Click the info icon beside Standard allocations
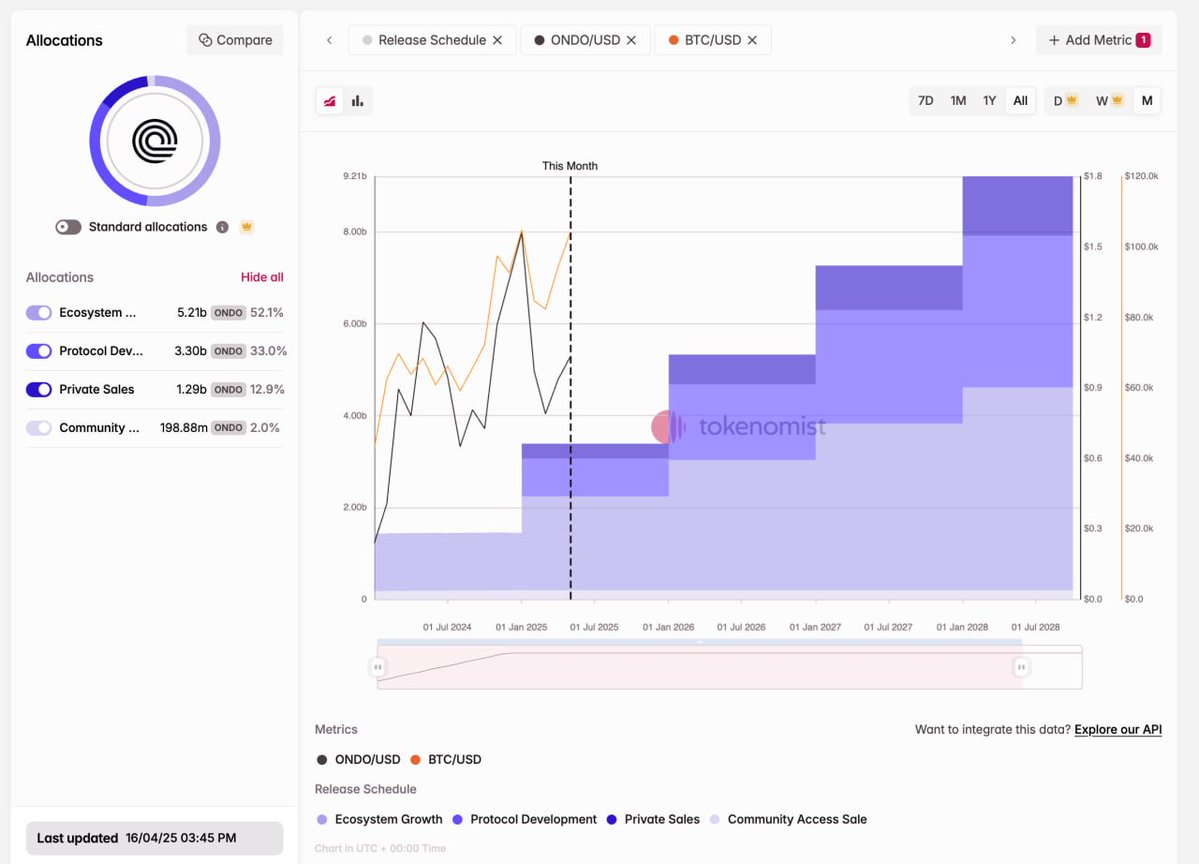Screen dimensions: 1199x864 (x=222, y=227)
